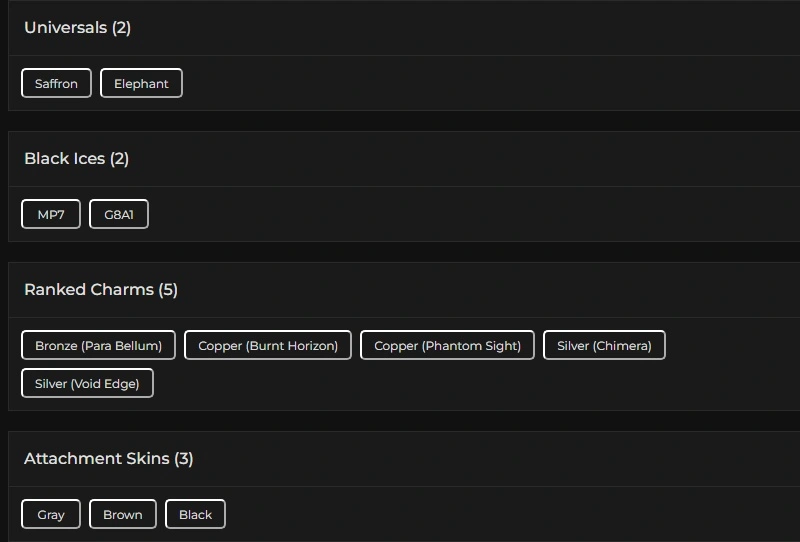Choose the Silver (Chimera) charm
This screenshot has width=800, height=542.
[604, 345]
